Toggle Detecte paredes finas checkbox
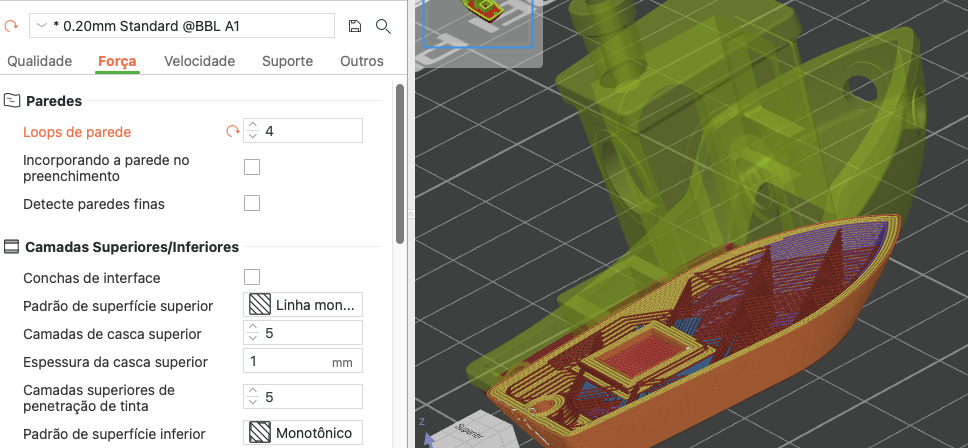 [x=252, y=203]
